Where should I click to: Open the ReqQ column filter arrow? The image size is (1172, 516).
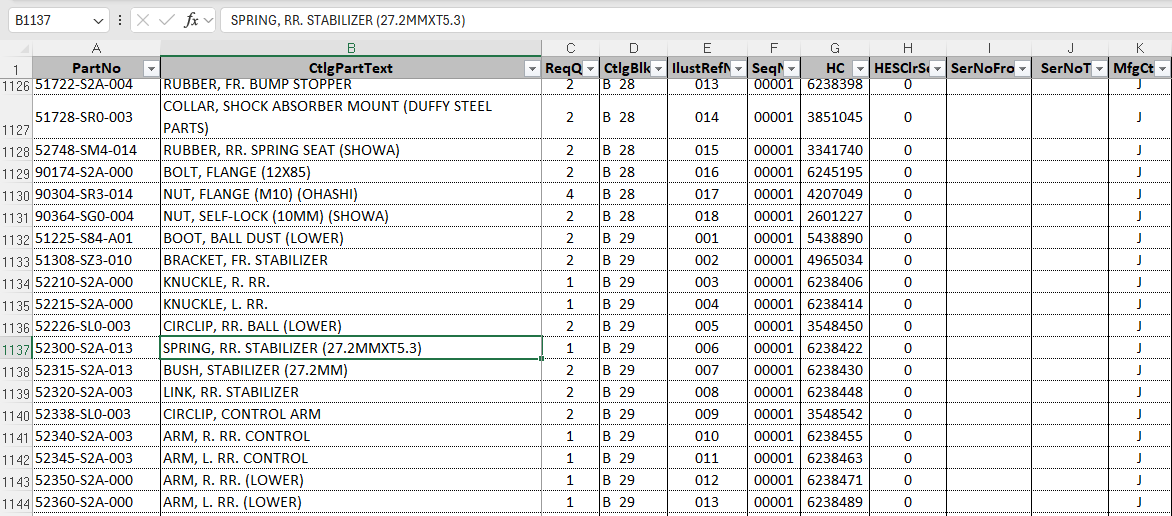point(590,68)
